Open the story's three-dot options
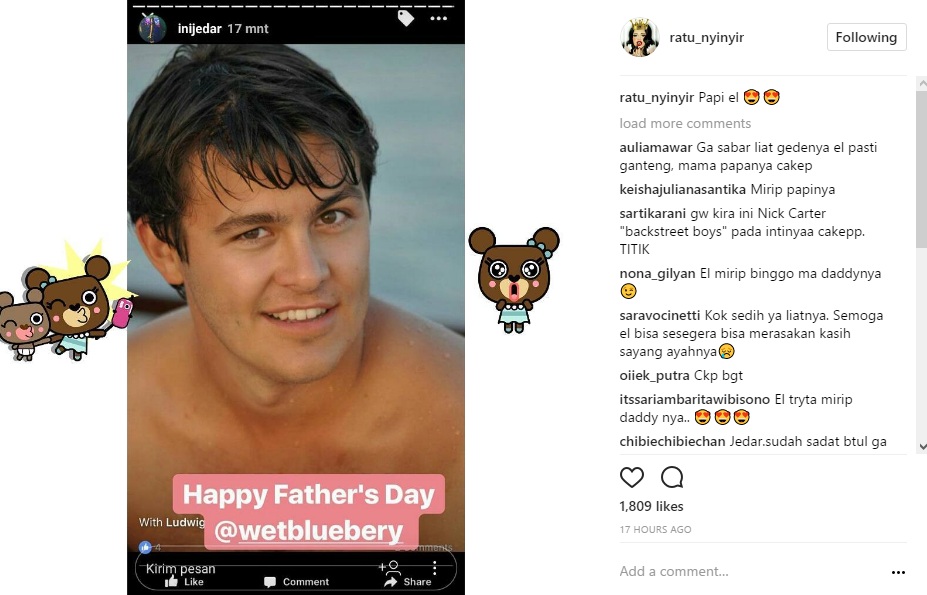This screenshot has height=595, width=927. [x=439, y=18]
